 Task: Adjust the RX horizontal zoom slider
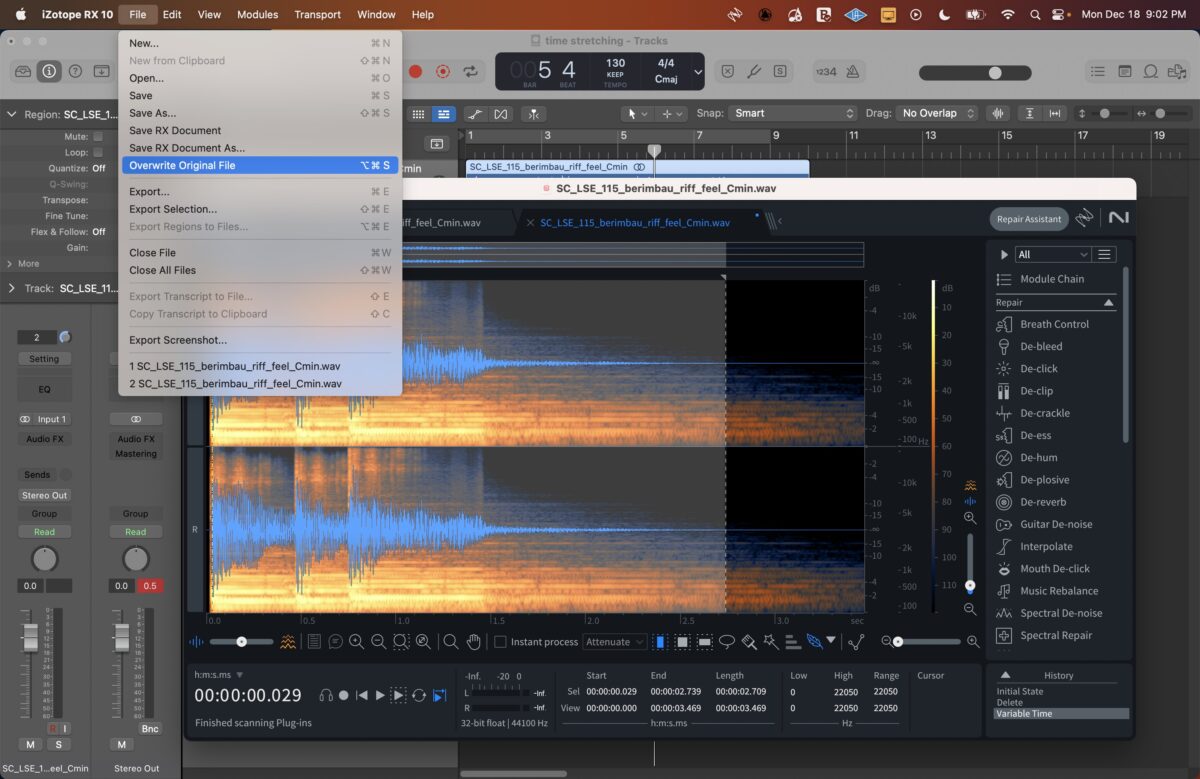(930, 641)
